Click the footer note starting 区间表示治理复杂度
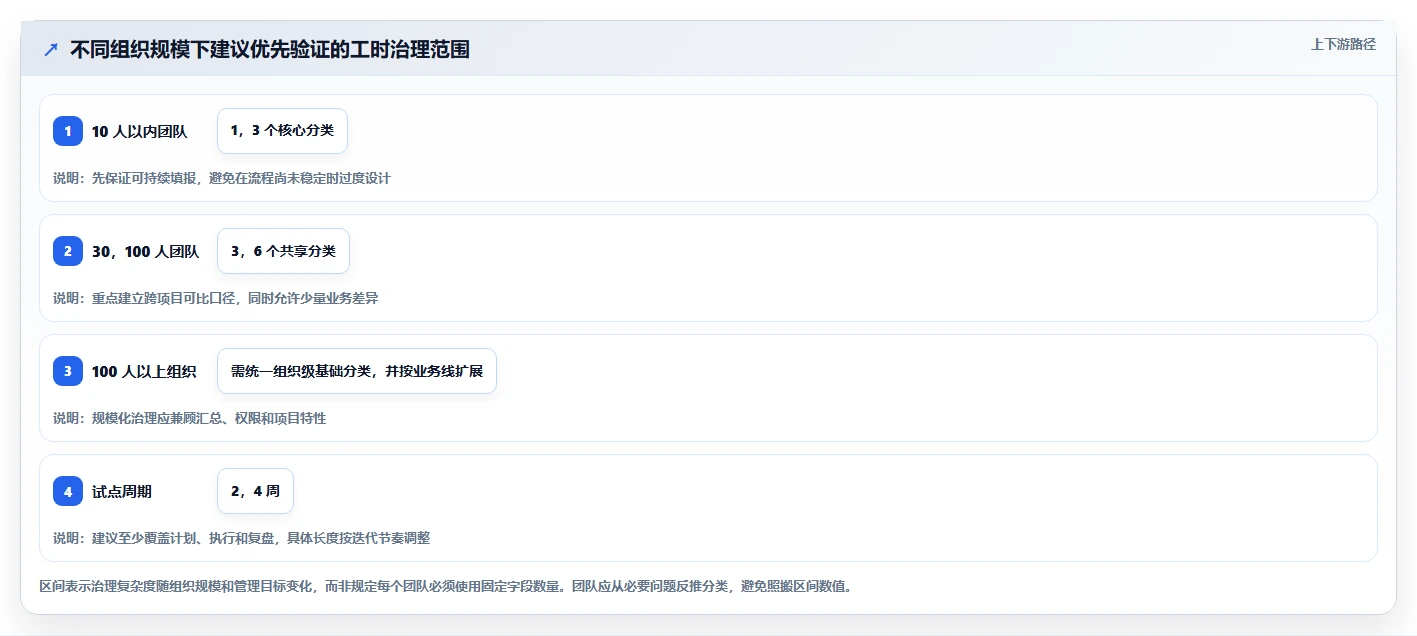 (446, 586)
